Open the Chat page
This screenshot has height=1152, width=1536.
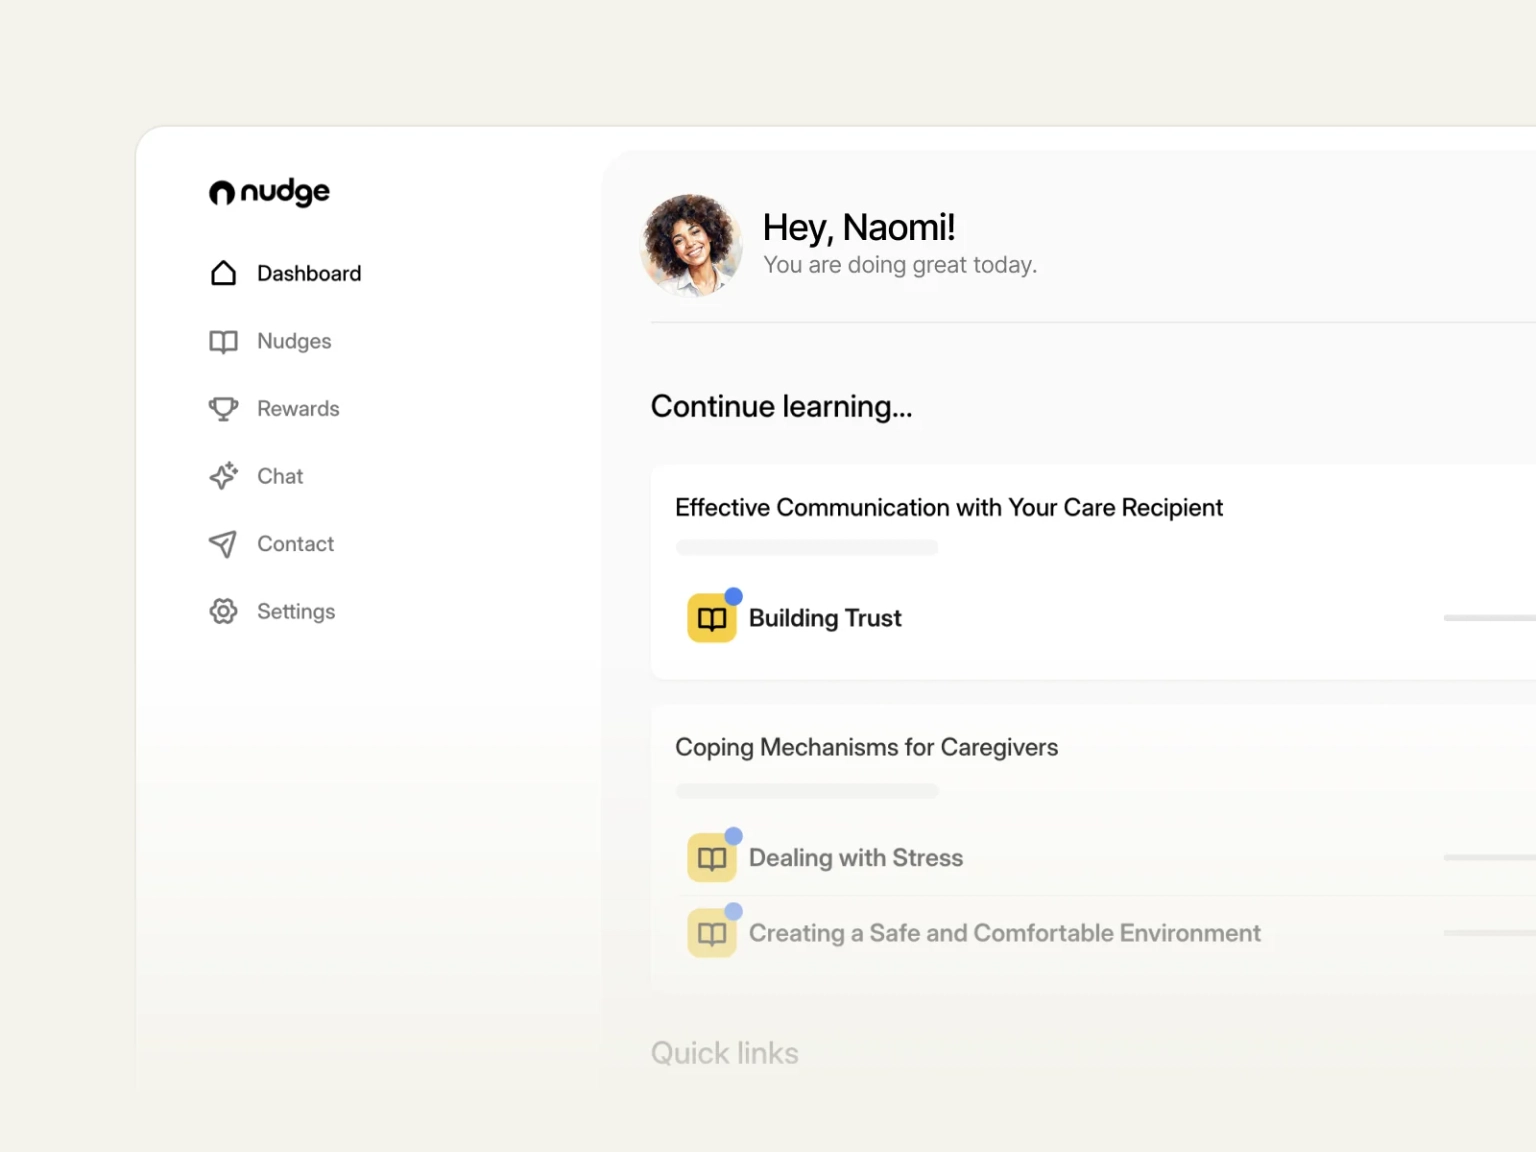280,476
